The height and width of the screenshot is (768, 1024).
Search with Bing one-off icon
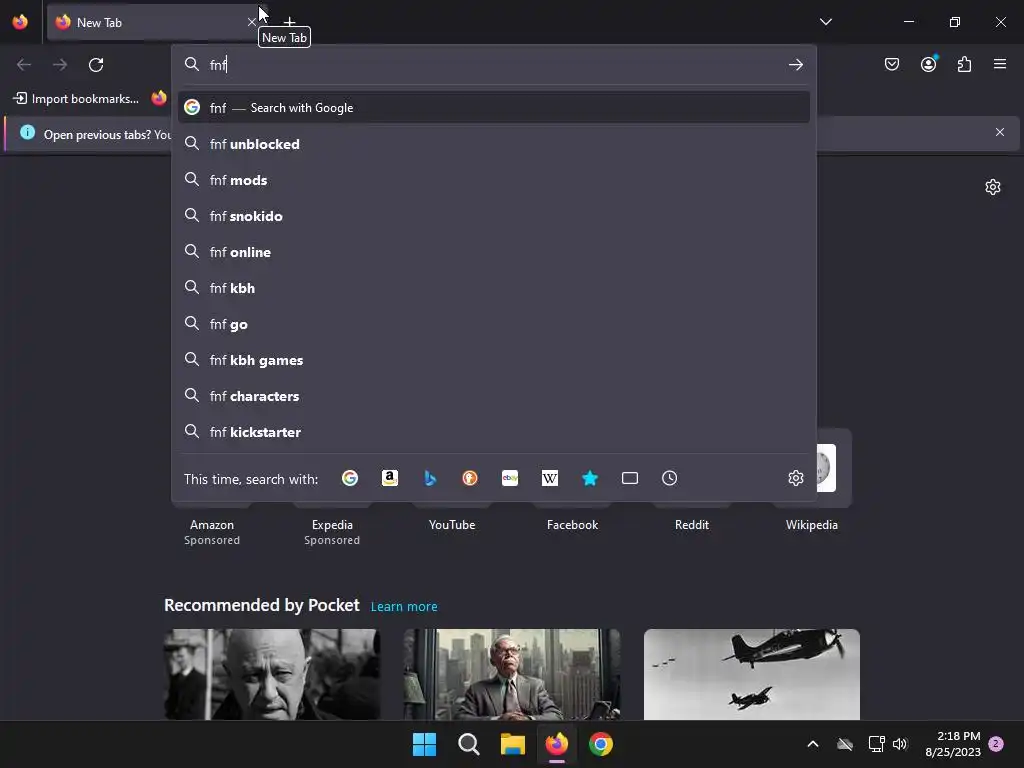(430, 478)
